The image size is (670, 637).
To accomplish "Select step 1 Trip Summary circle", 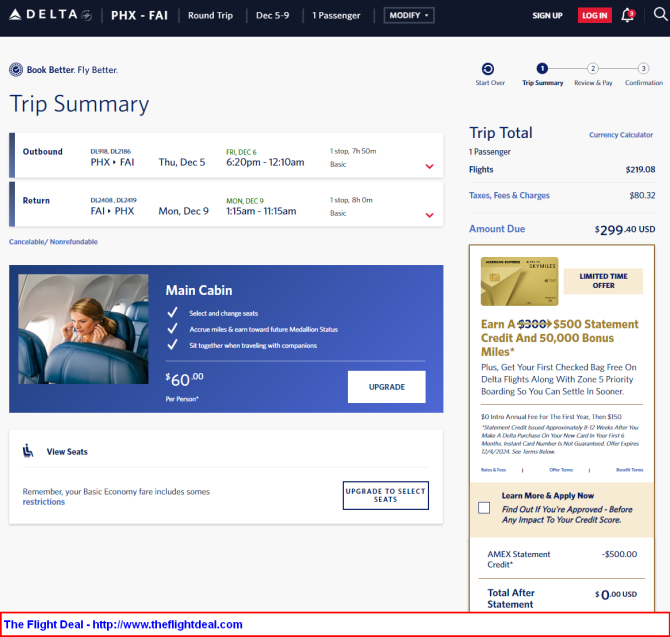I will click(x=542, y=68).
